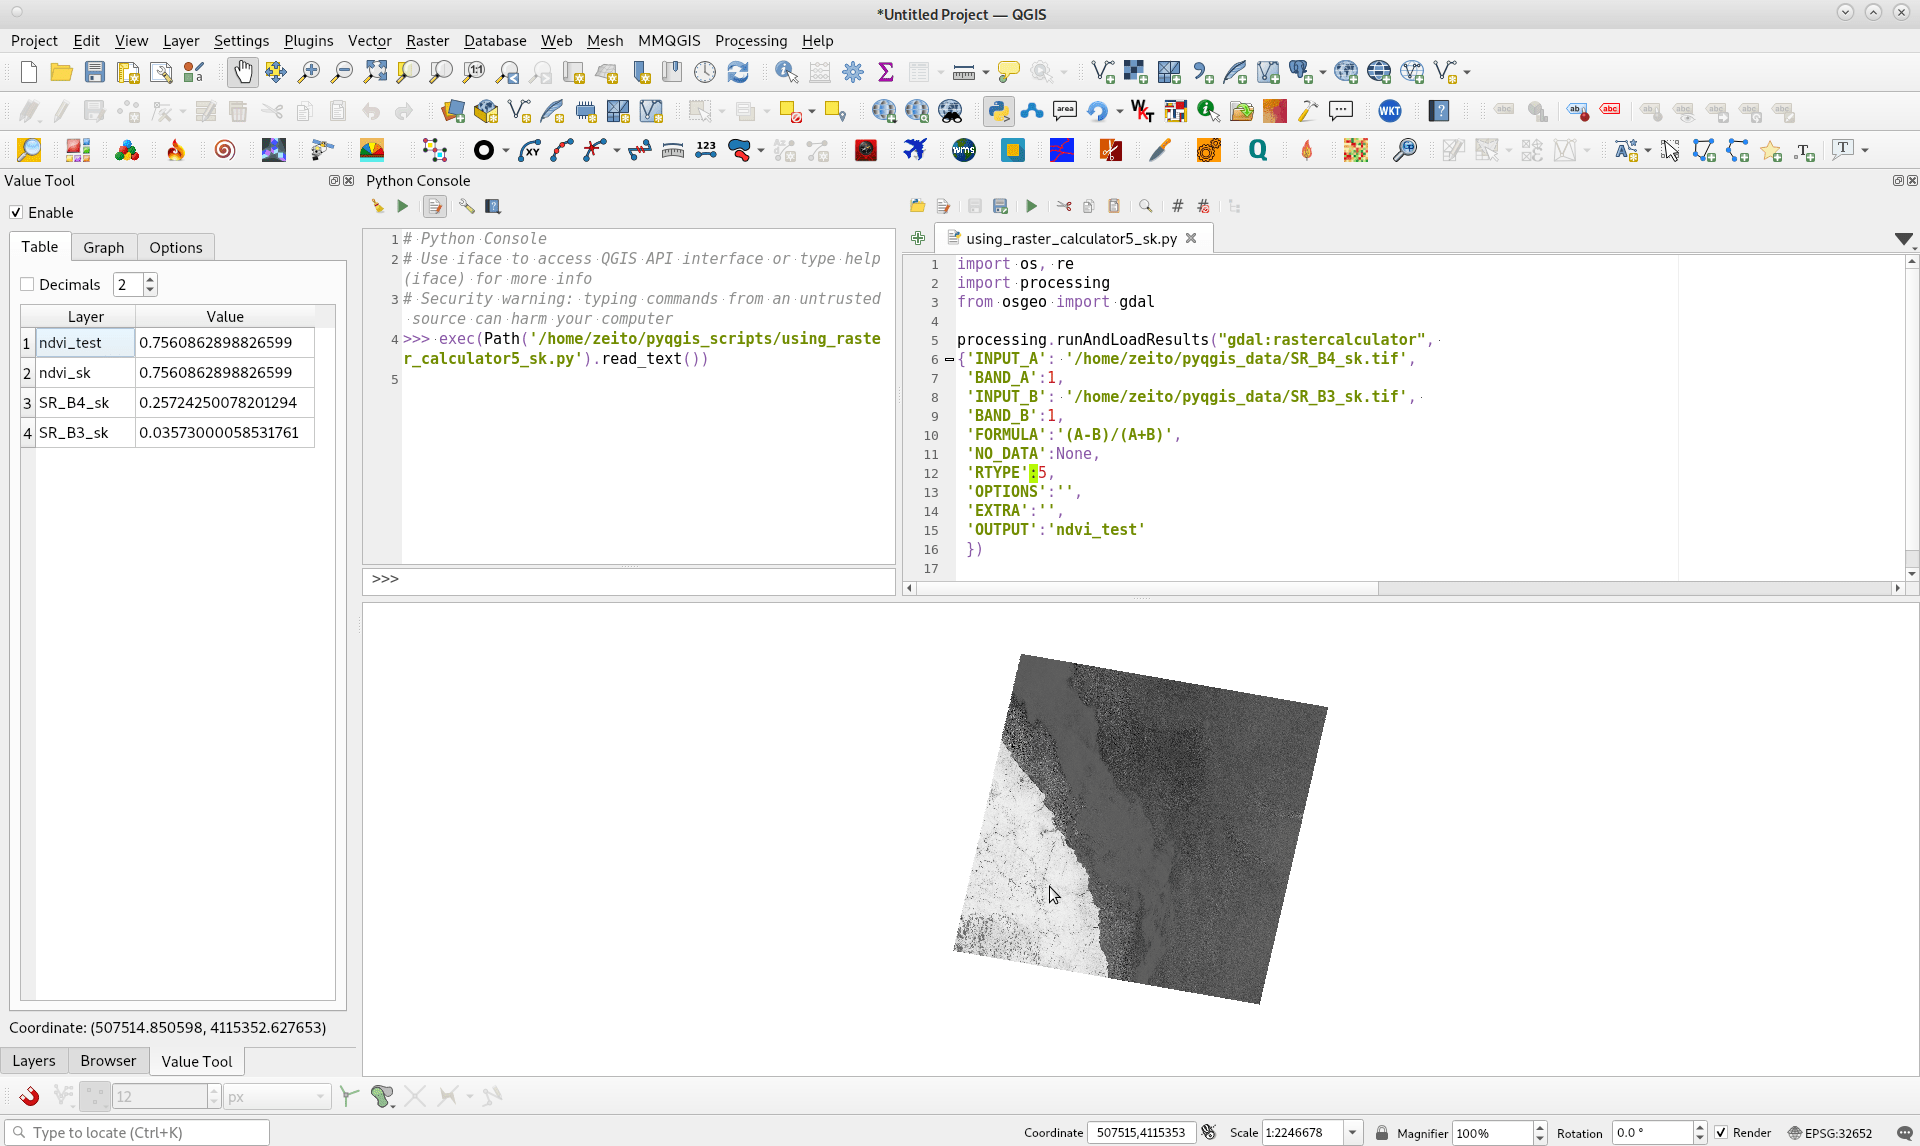Image resolution: width=1920 pixels, height=1146 pixels.
Task: Expand the editor tab list arrow
Action: click(x=1903, y=239)
